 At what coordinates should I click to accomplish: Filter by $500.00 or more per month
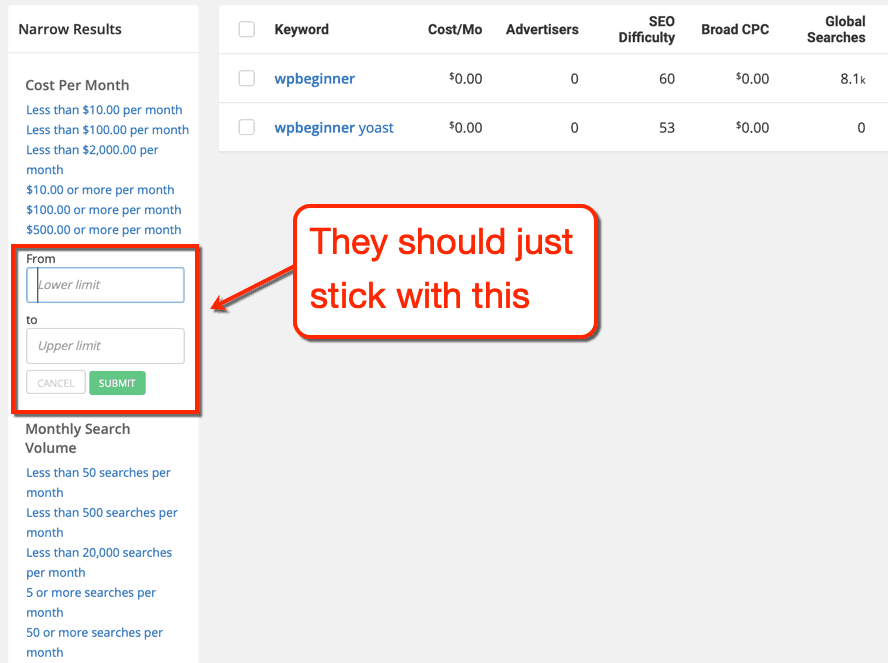104,229
